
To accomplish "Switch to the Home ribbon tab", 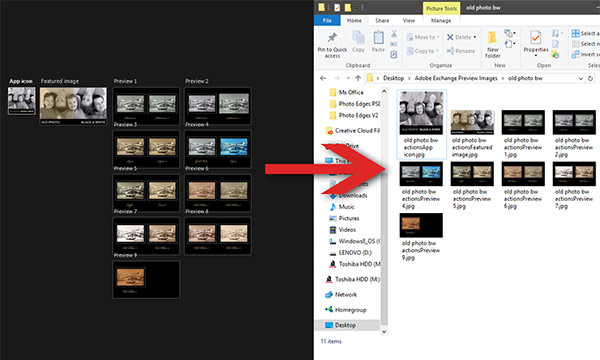I will coord(354,20).
